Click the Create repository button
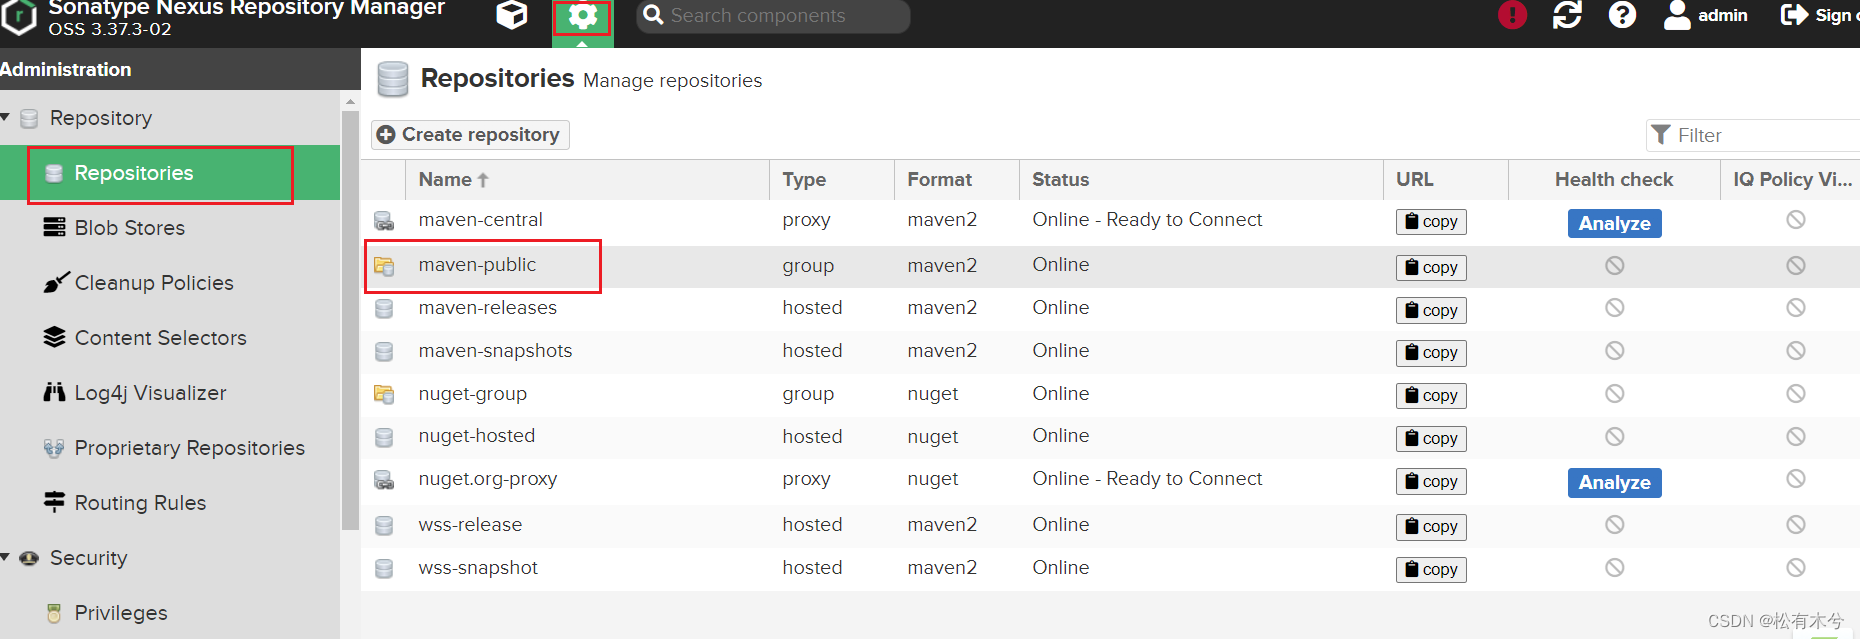This screenshot has width=1860, height=639. pyautogui.click(x=470, y=135)
